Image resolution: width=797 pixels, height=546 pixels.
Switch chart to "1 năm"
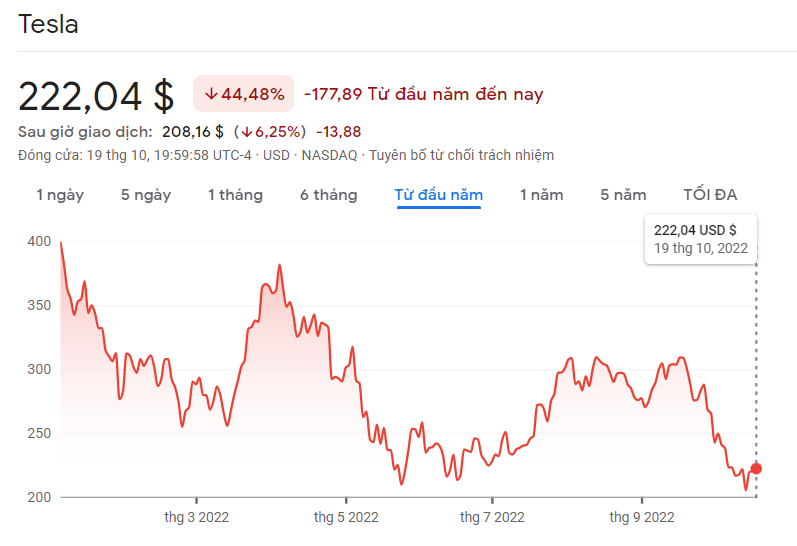(x=541, y=195)
